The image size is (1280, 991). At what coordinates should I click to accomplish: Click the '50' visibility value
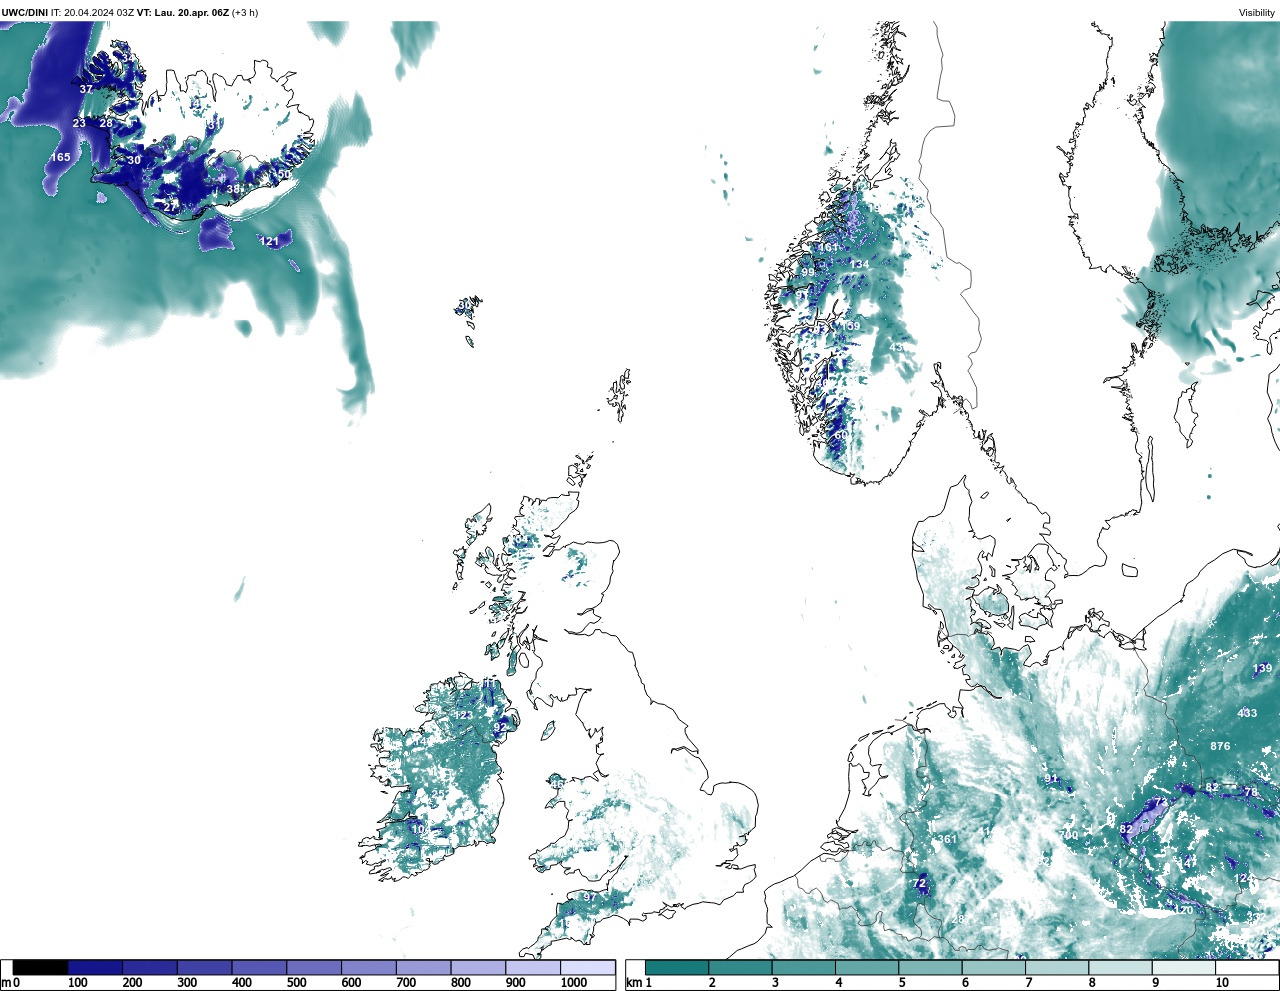click(x=284, y=175)
